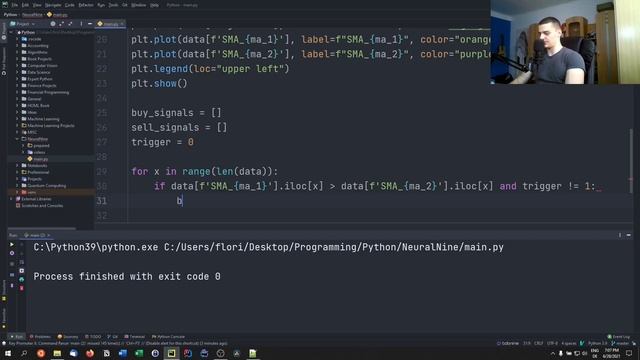
Task: Show hidden system tray icons
Action: [x=553, y=353]
